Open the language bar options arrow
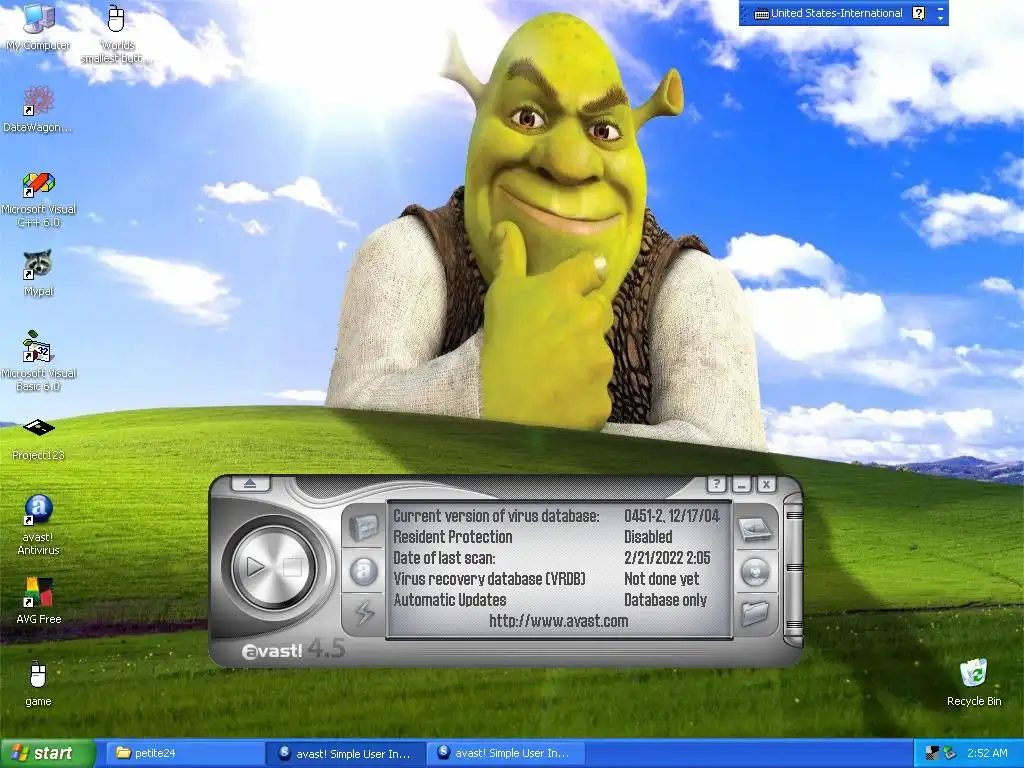 tap(940, 18)
